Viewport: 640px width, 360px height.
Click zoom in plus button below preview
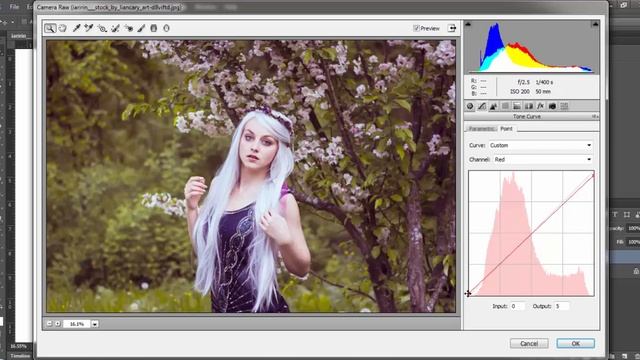(x=58, y=323)
